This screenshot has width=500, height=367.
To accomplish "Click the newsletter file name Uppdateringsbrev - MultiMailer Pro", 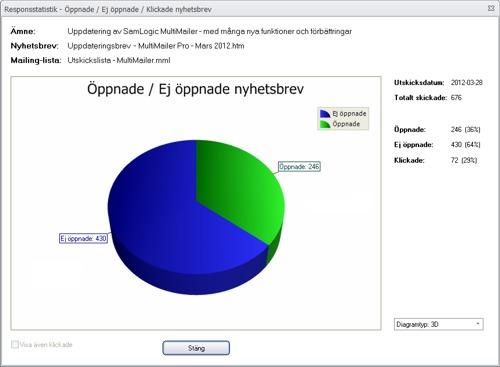I will pyautogui.click(x=156, y=46).
